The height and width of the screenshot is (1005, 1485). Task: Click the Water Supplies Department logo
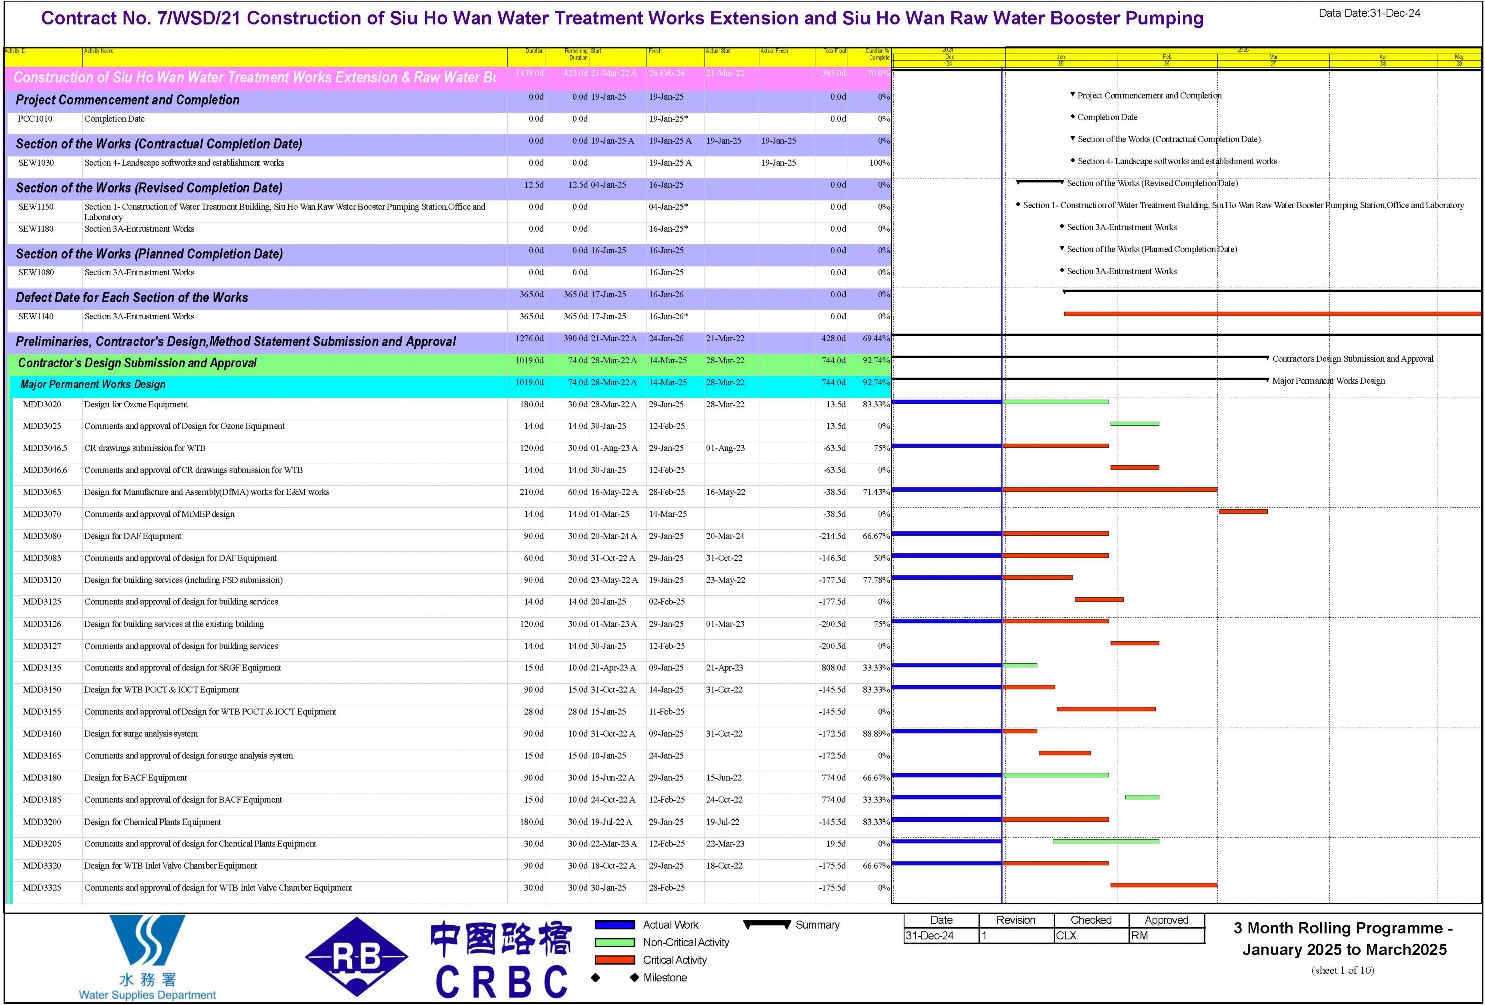point(147,956)
